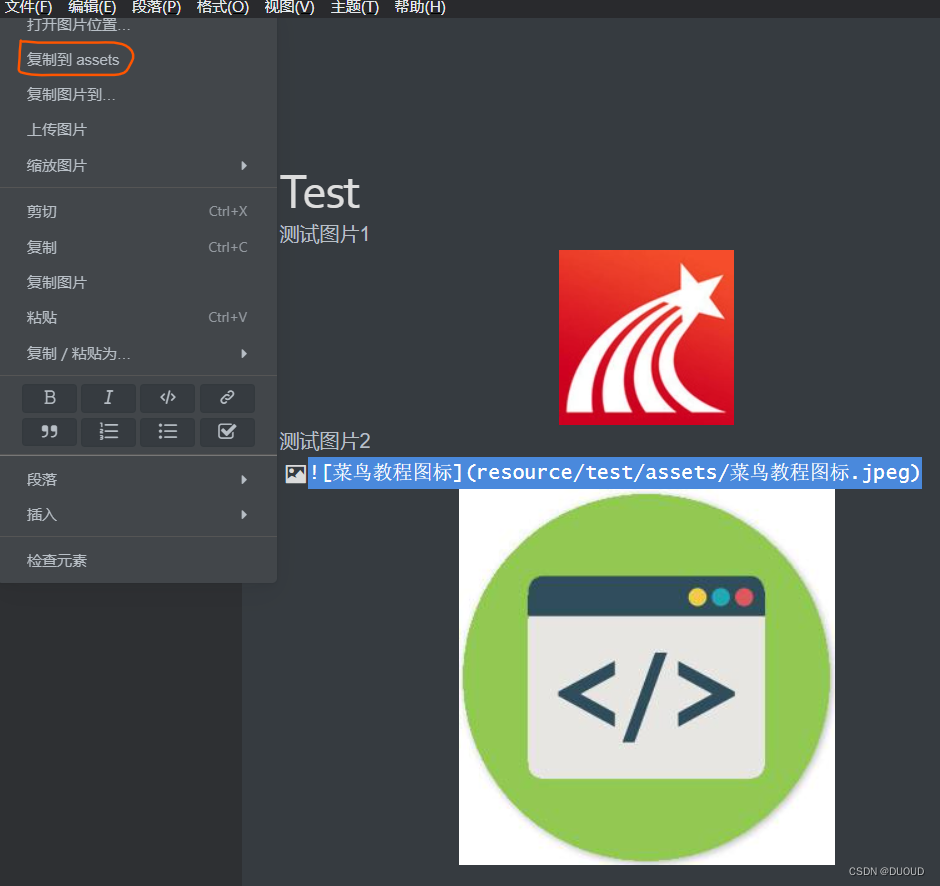Choose 复制图片到... menu entry

(138, 94)
